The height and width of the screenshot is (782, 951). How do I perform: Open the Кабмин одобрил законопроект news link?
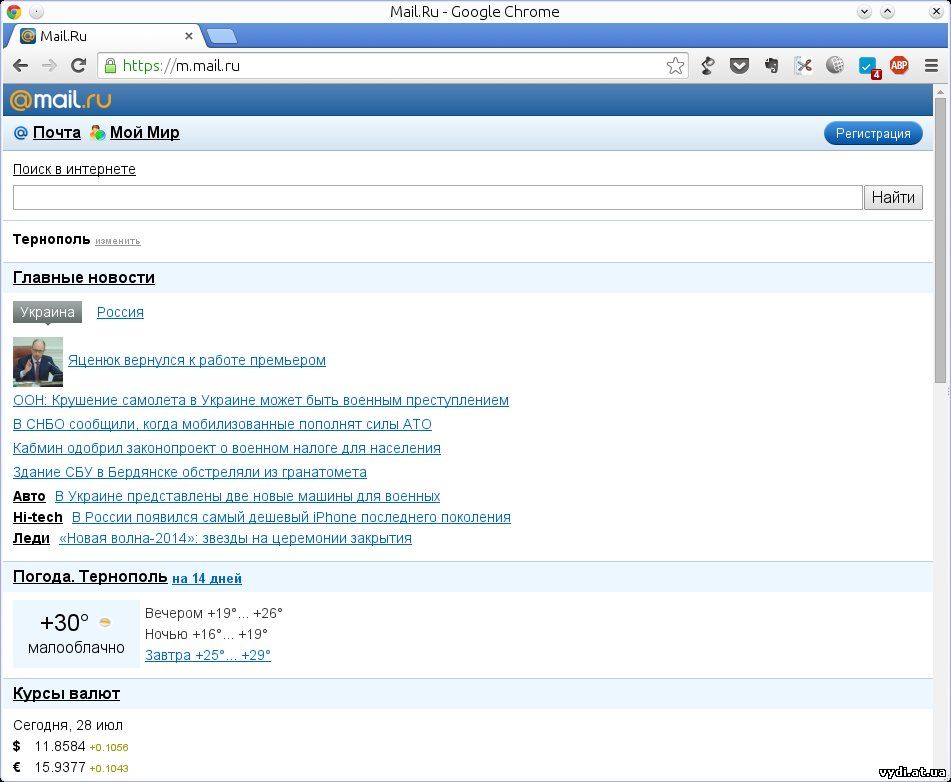[x=227, y=448]
